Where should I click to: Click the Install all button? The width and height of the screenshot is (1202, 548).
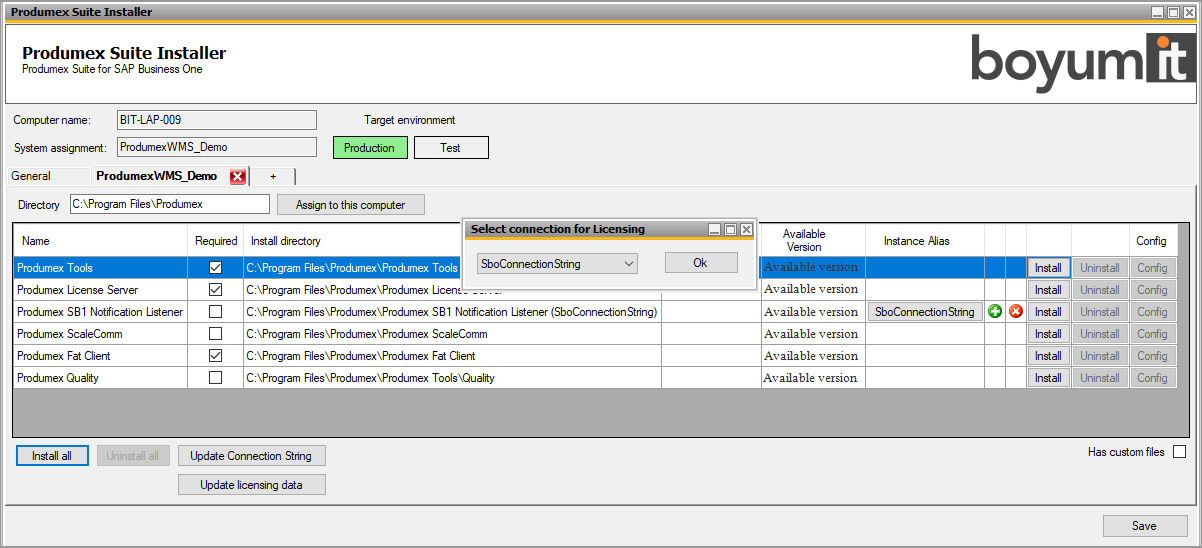tap(52, 456)
